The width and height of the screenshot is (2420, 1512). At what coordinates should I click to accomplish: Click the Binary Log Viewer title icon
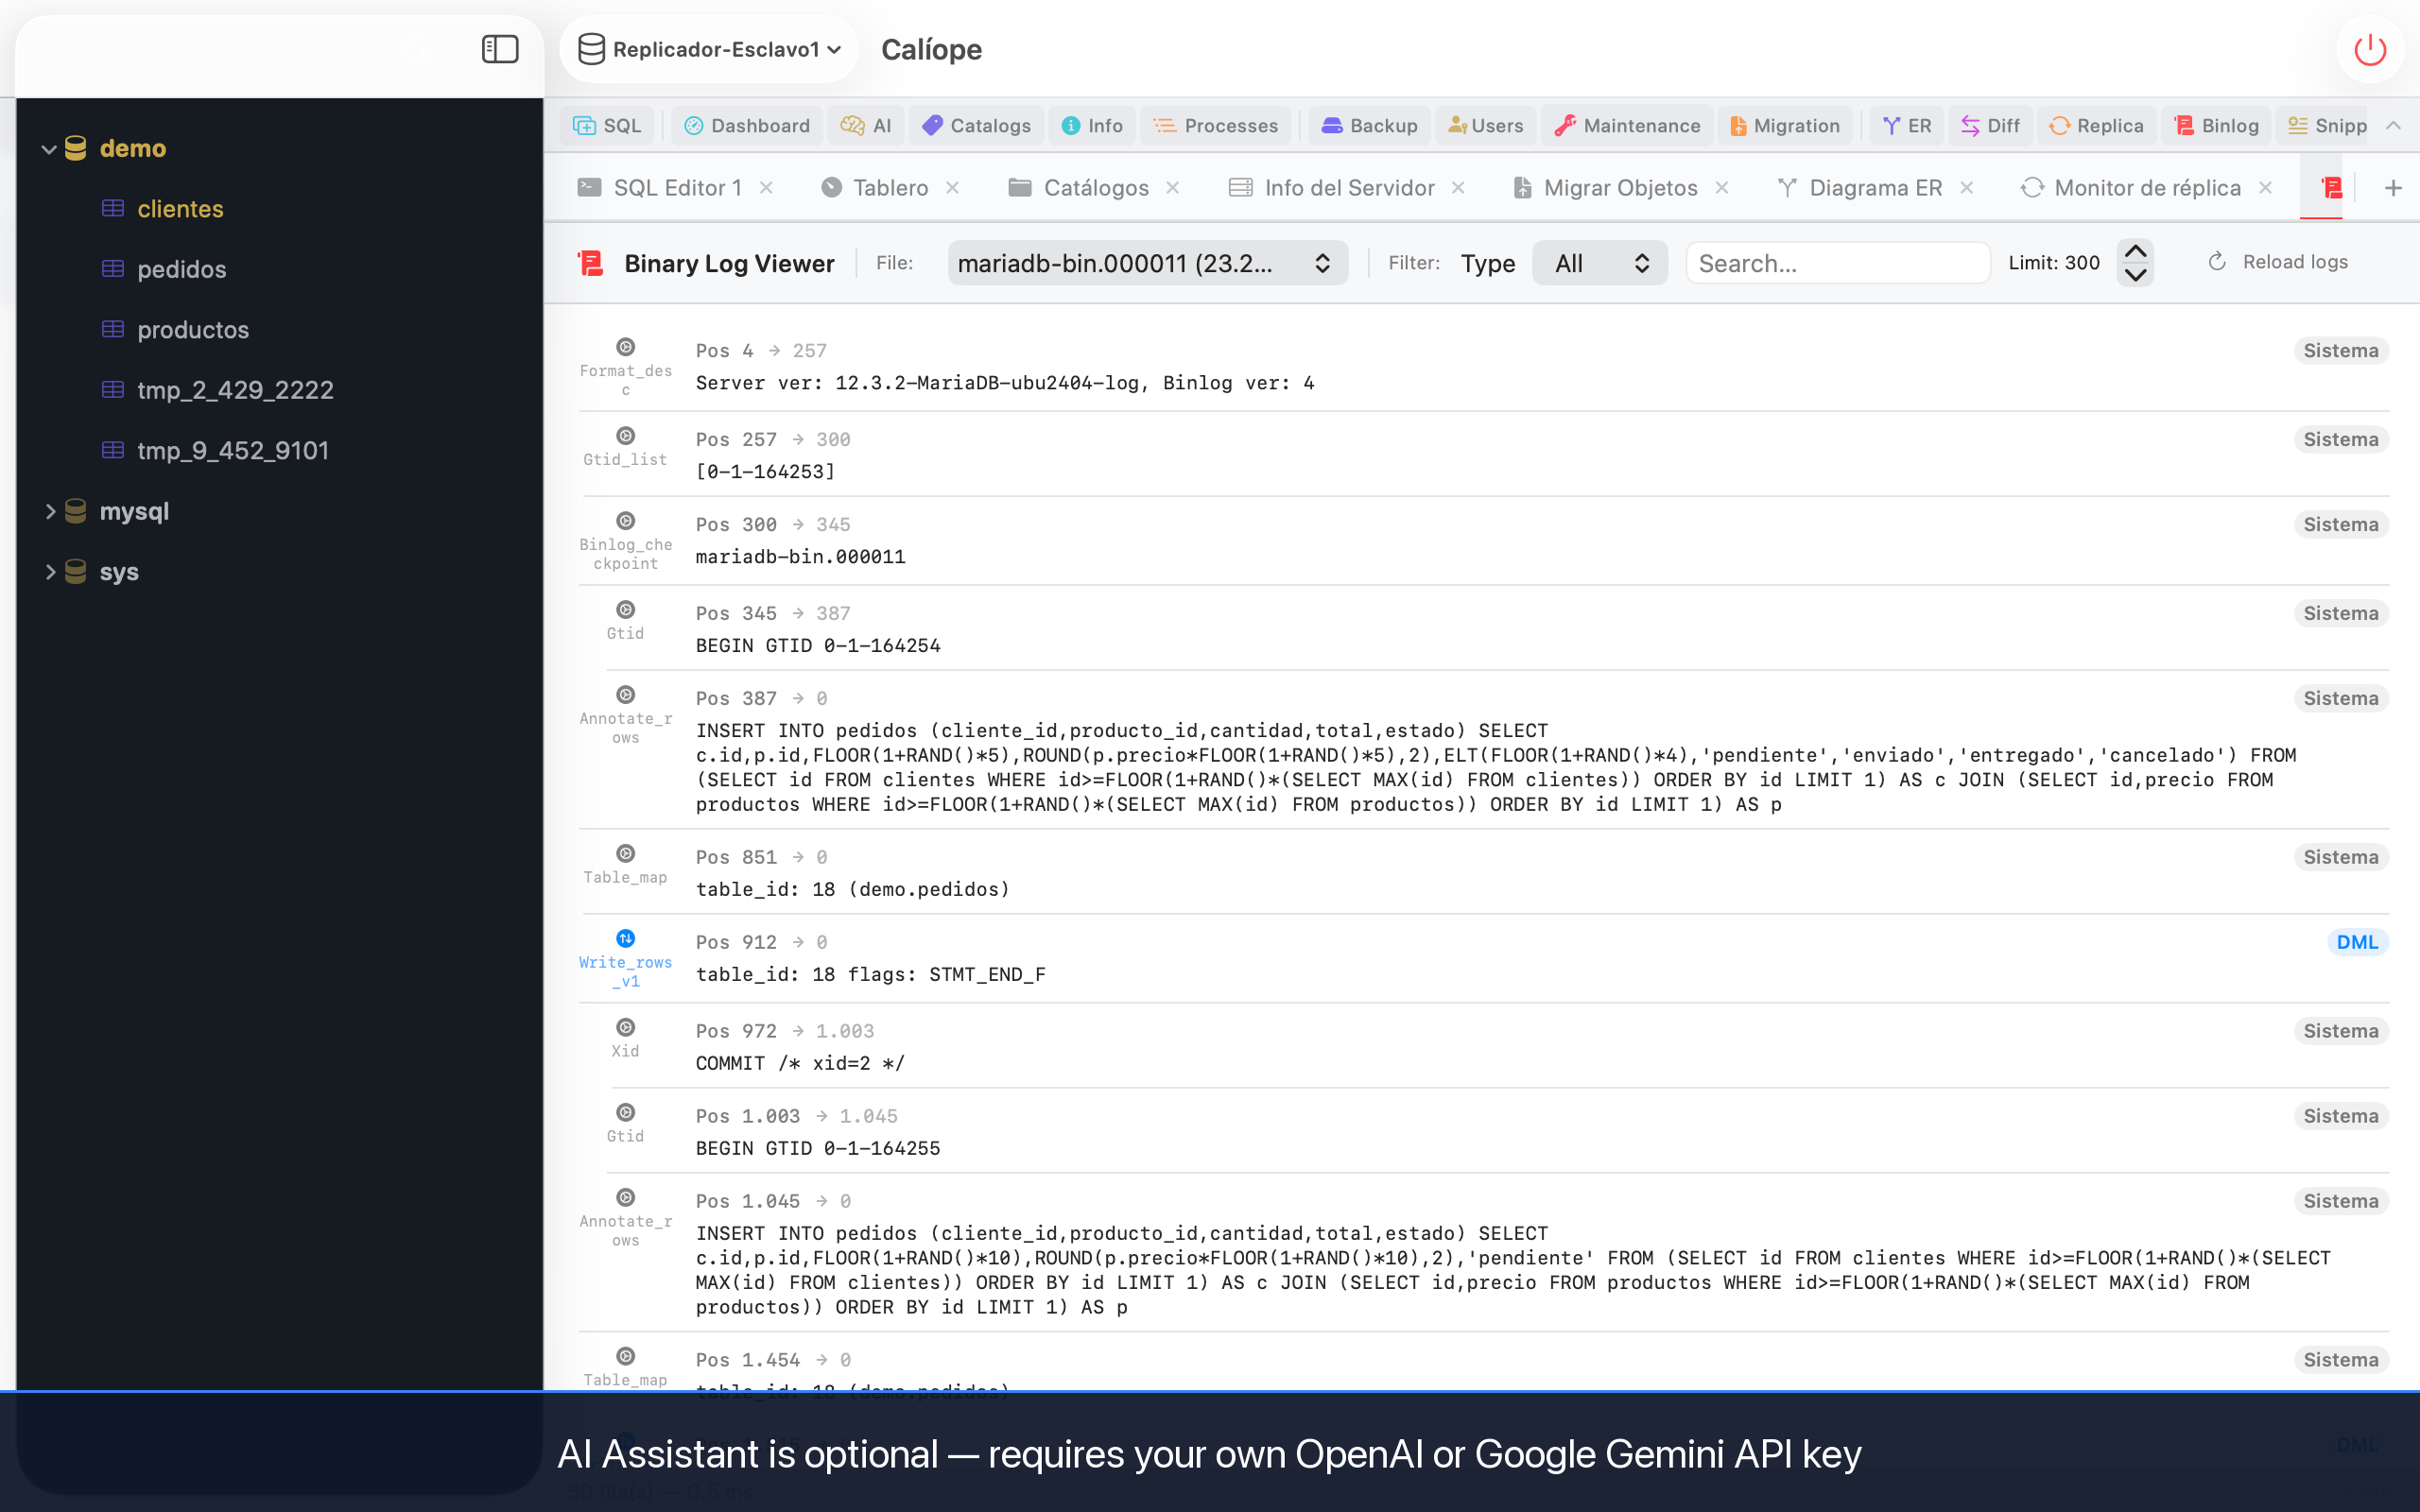(x=591, y=263)
